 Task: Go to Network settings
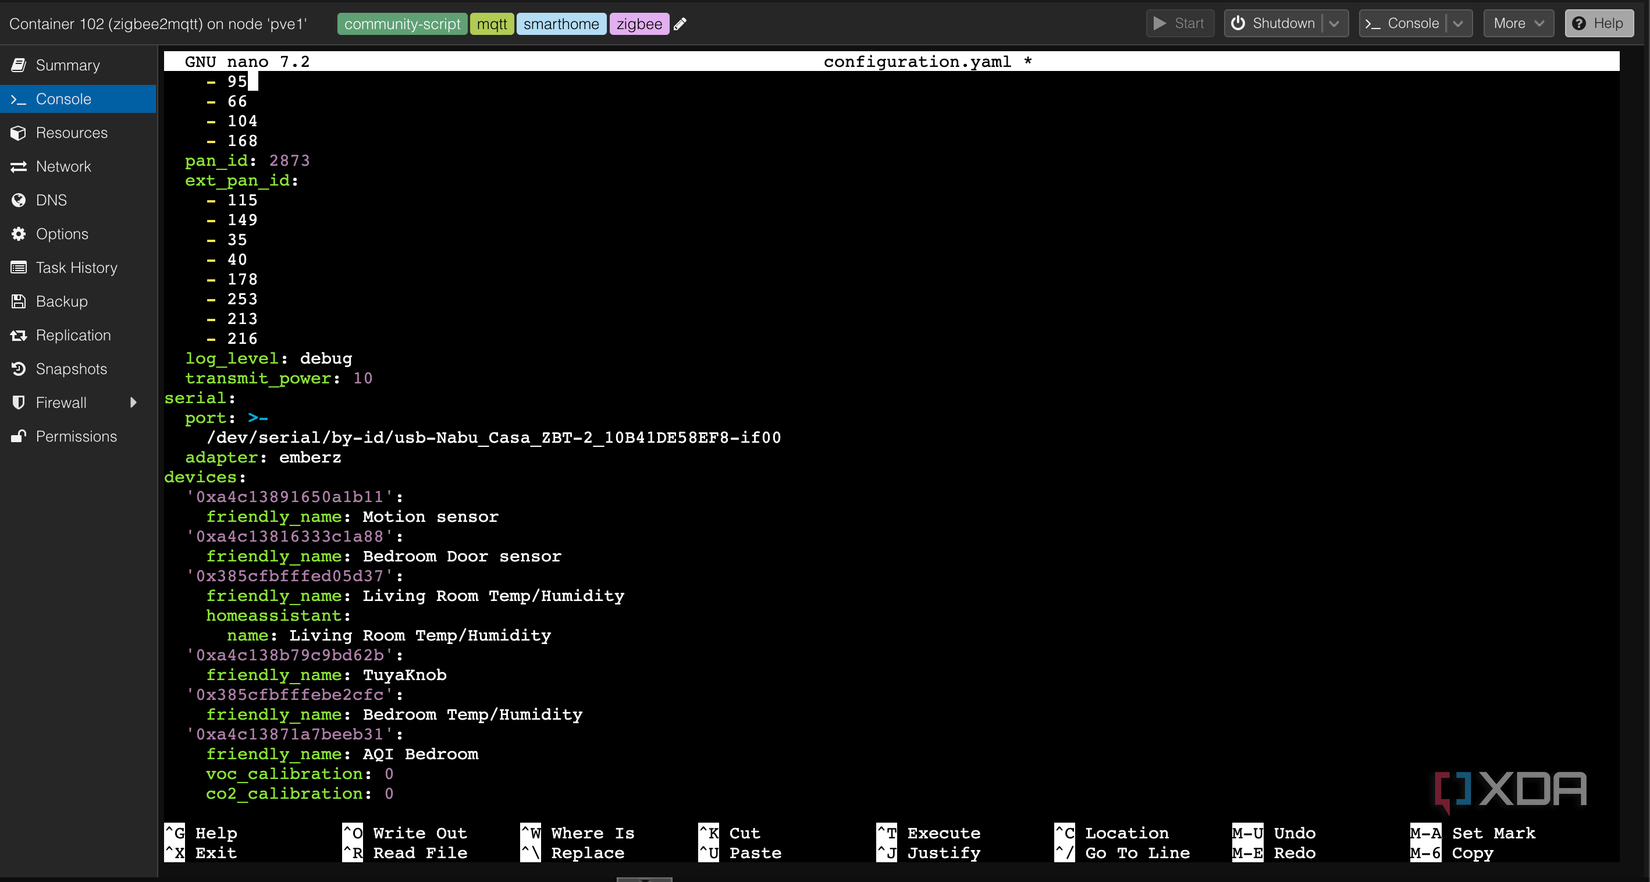click(78, 167)
